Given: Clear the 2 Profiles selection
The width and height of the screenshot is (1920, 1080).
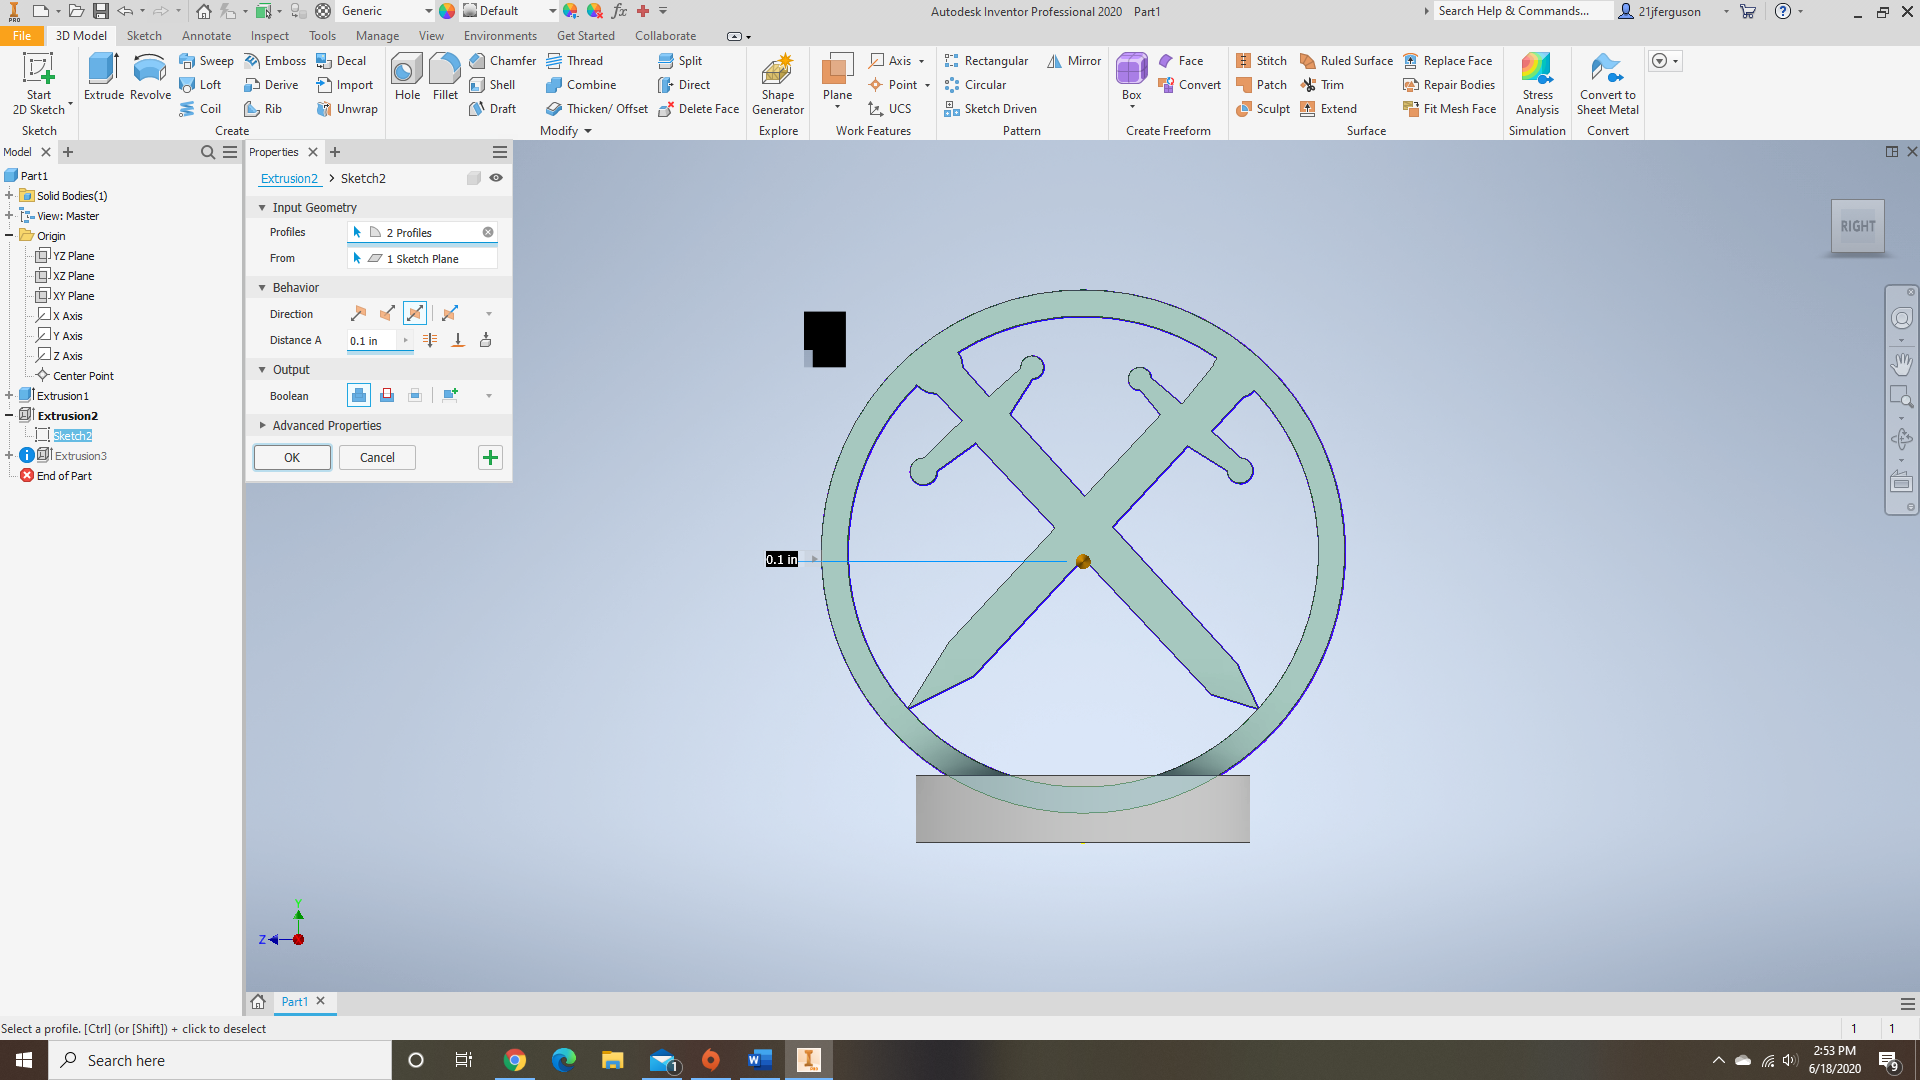Looking at the screenshot, I should point(488,232).
